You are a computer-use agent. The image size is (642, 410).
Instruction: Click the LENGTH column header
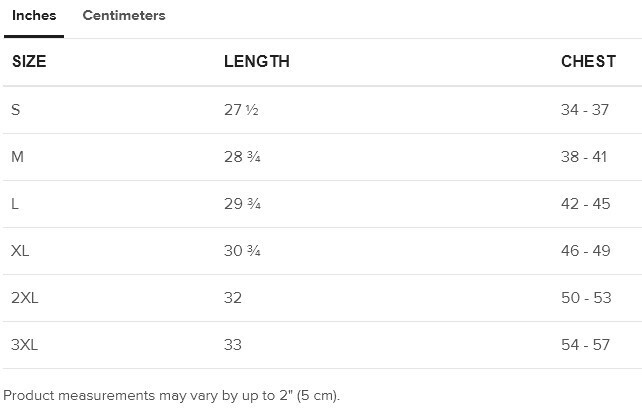[x=257, y=62]
